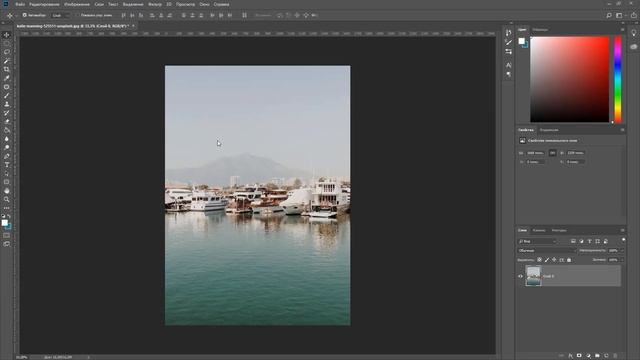The height and width of the screenshot is (360, 640).
Task: Switch to the Образцы tab
Action: tap(540, 29)
